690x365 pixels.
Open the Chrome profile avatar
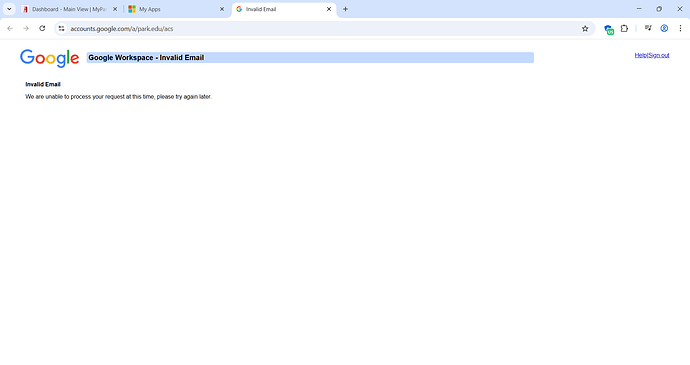[664, 29]
